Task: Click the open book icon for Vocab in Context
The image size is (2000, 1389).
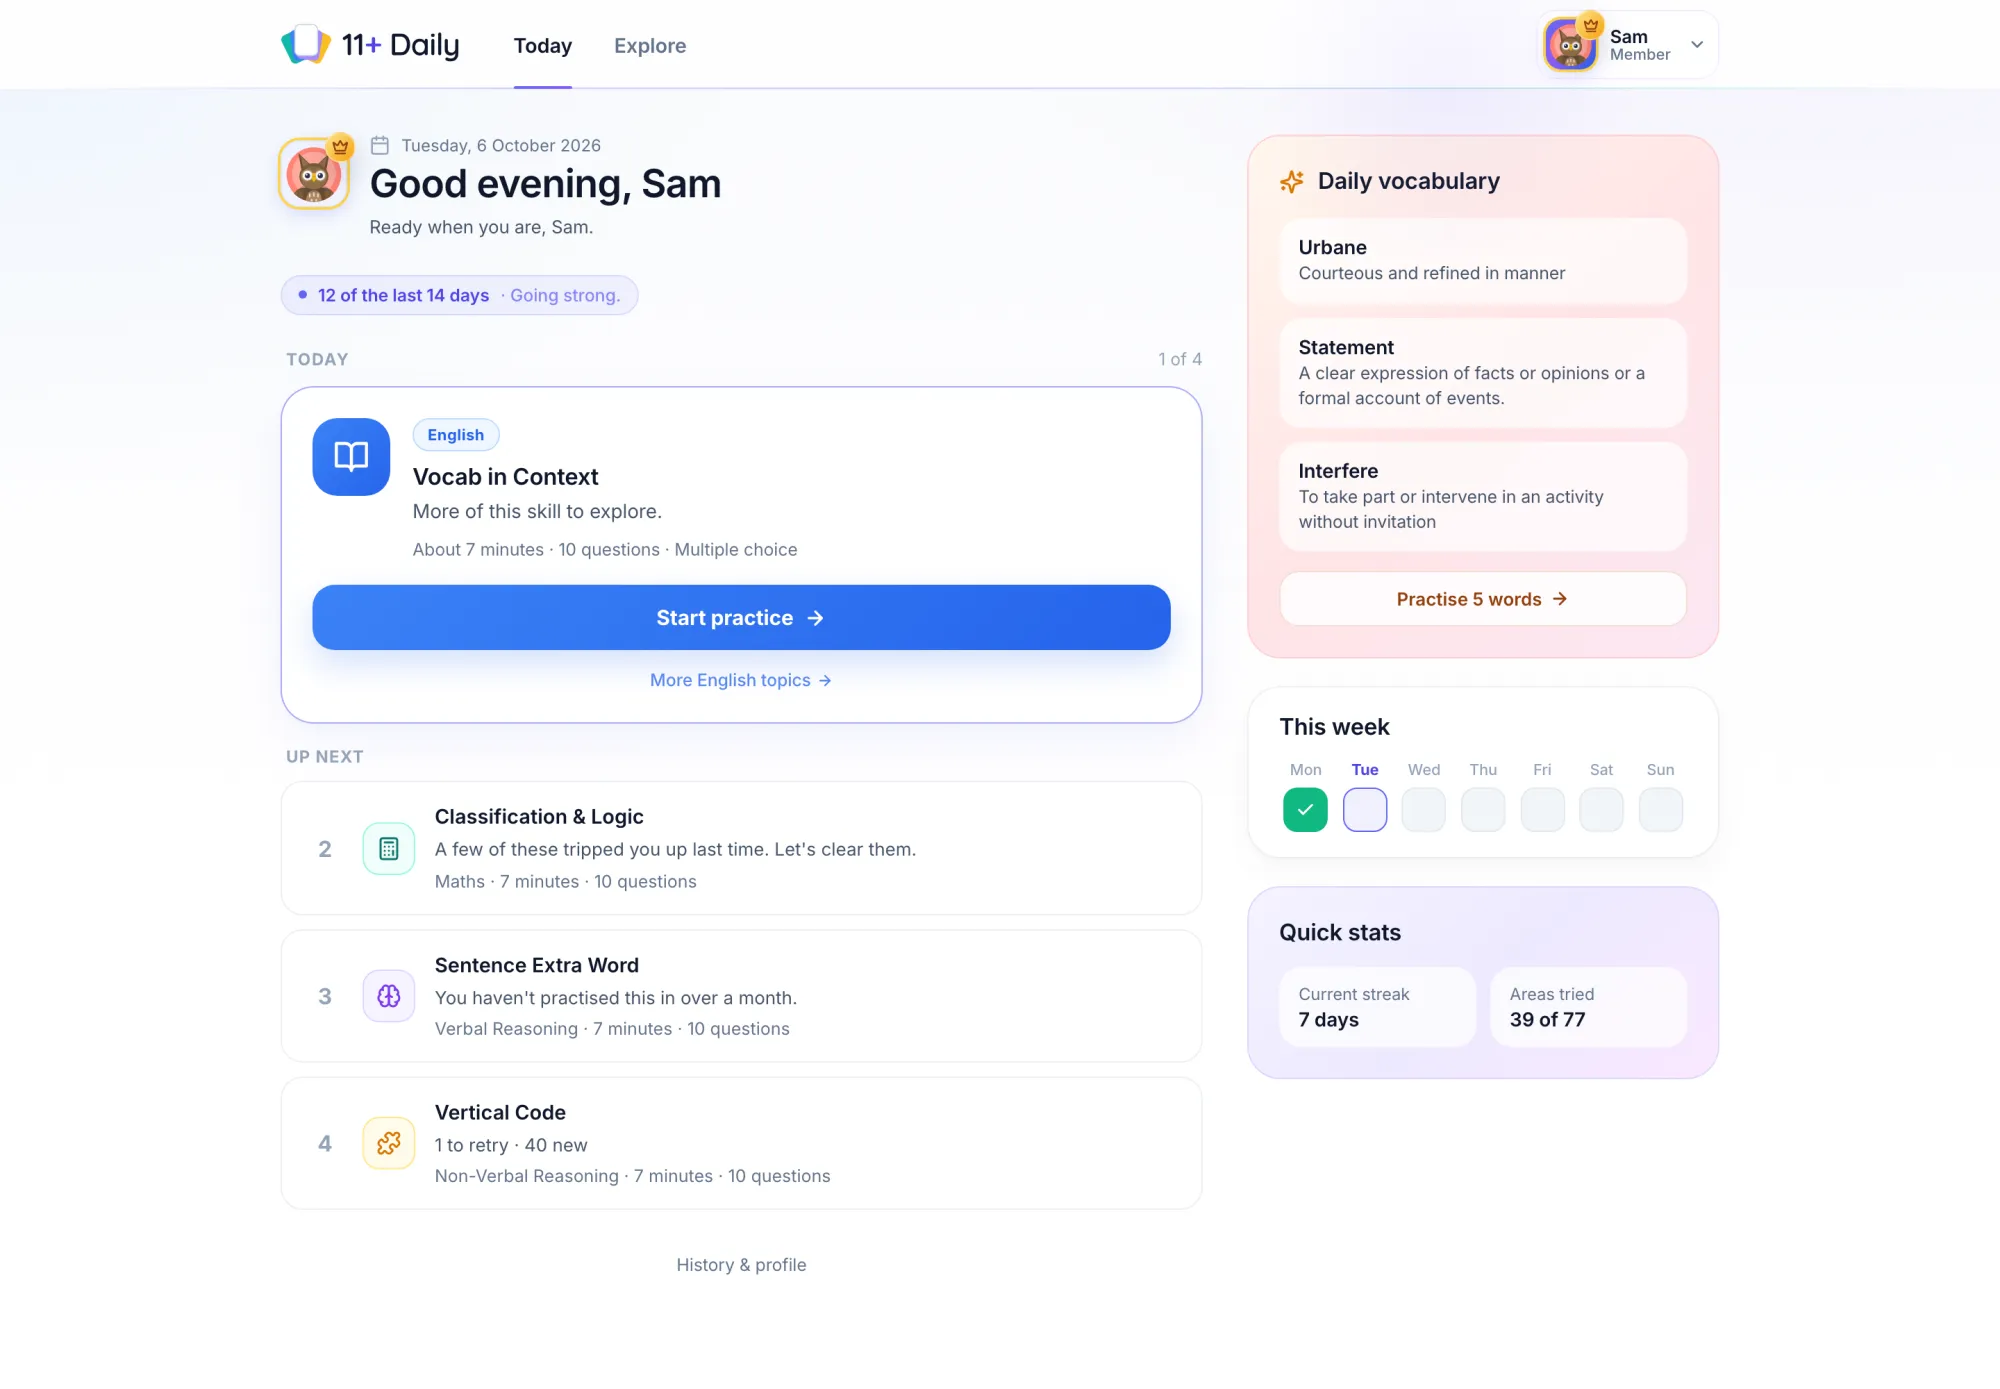Action: 351,457
